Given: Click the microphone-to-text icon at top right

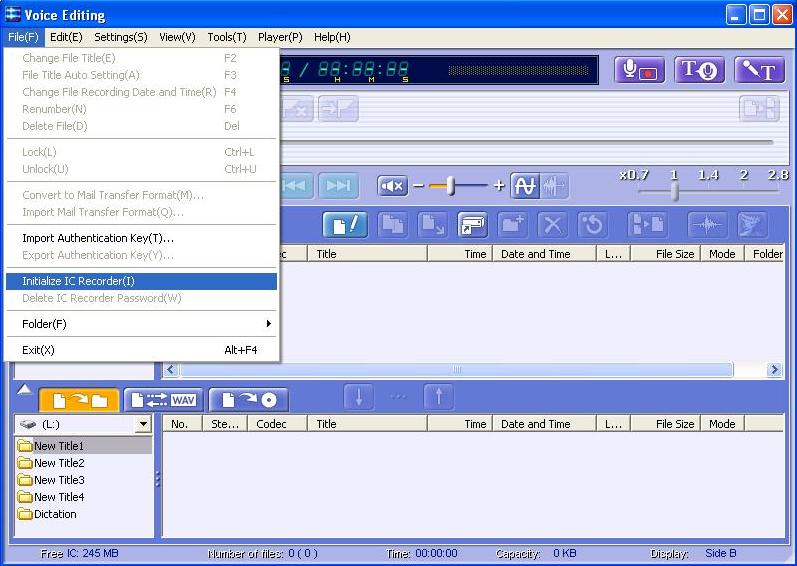Looking at the screenshot, I should (x=758, y=70).
